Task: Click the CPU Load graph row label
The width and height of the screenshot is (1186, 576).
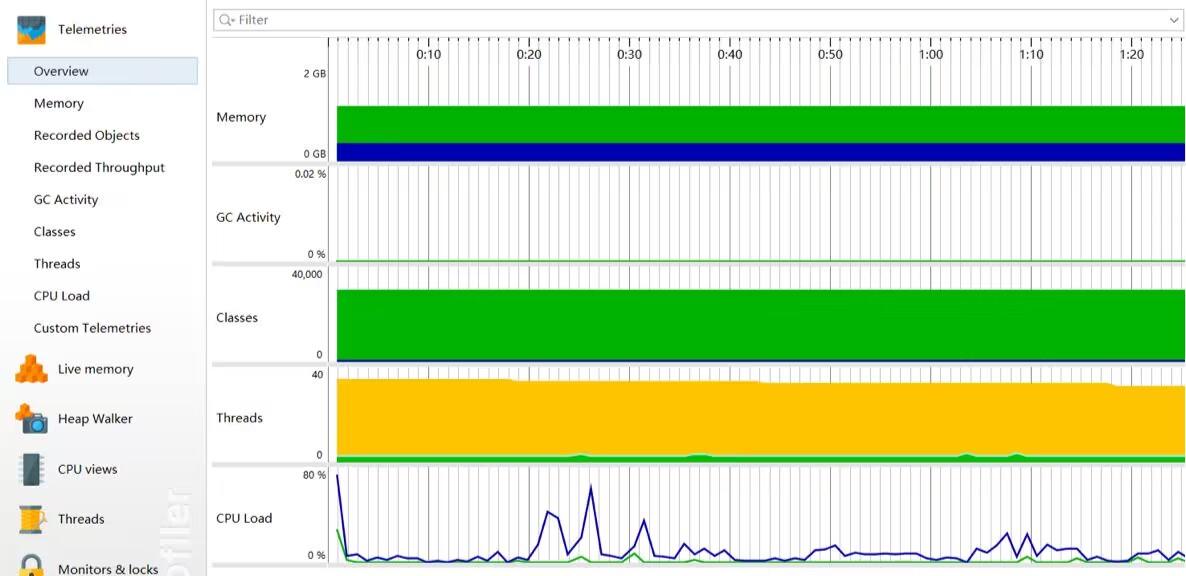Action: click(x=244, y=519)
